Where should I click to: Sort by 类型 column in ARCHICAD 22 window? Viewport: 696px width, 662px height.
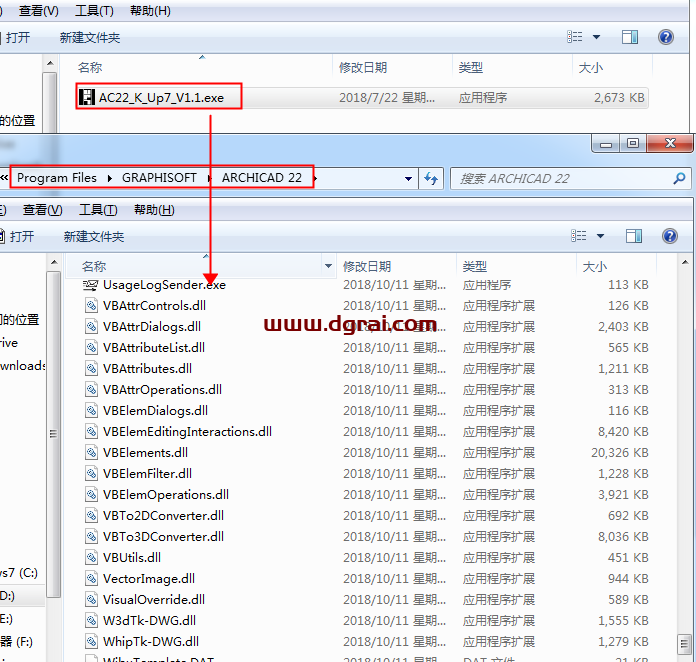pos(475,266)
